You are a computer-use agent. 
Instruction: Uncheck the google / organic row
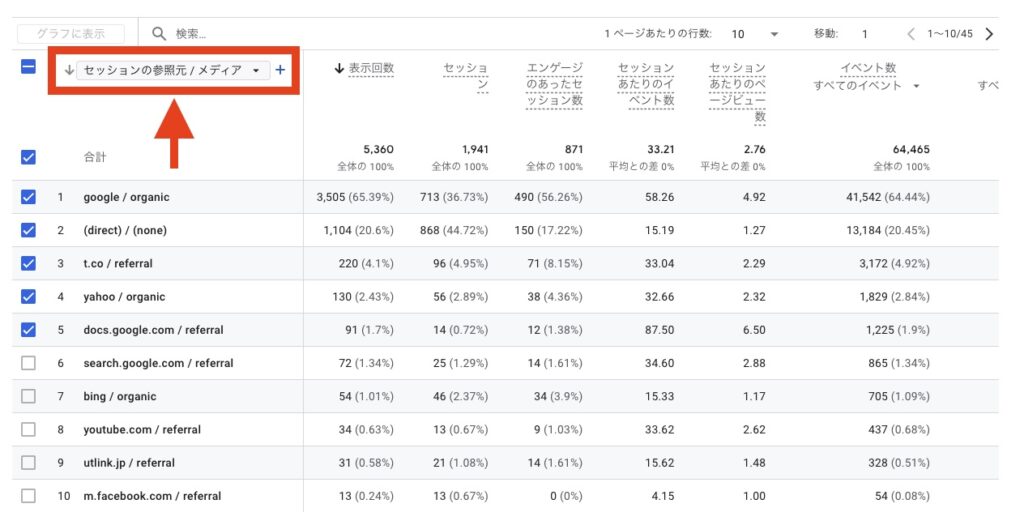(29, 197)
